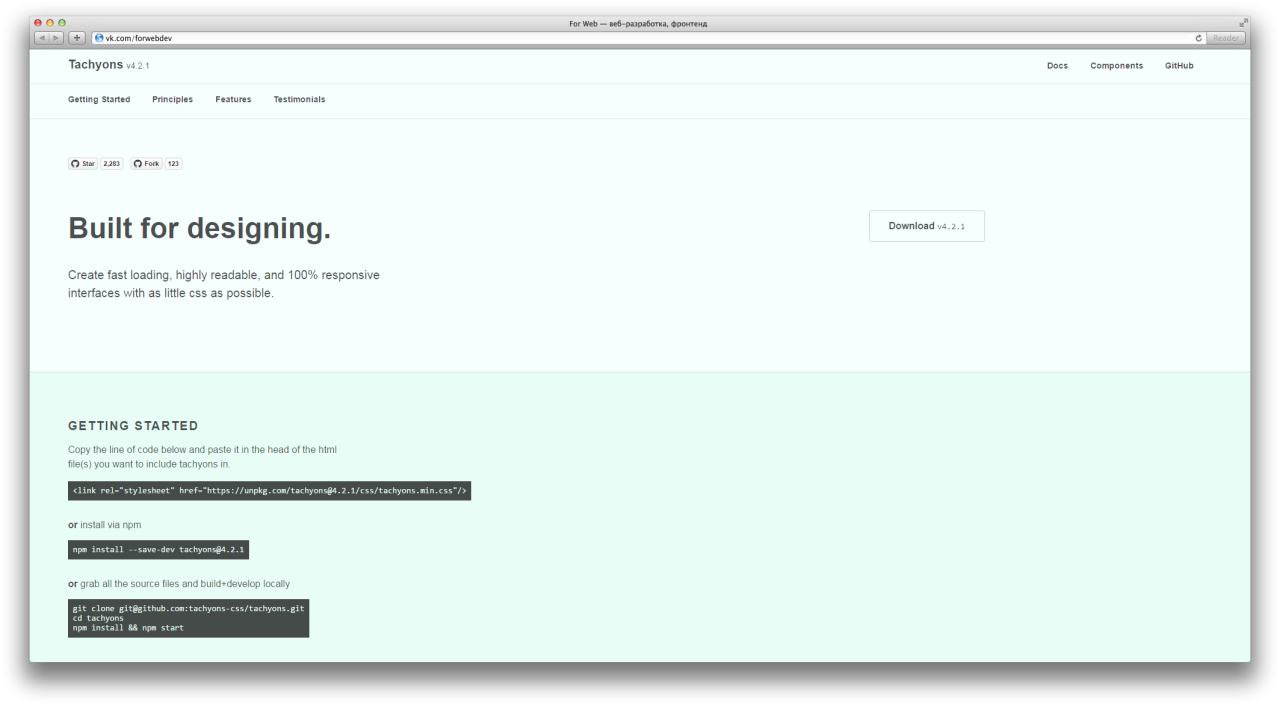Download Tachyons v4.2.1
Screen dimensions: 1280x705
click(x=927, y=226)
